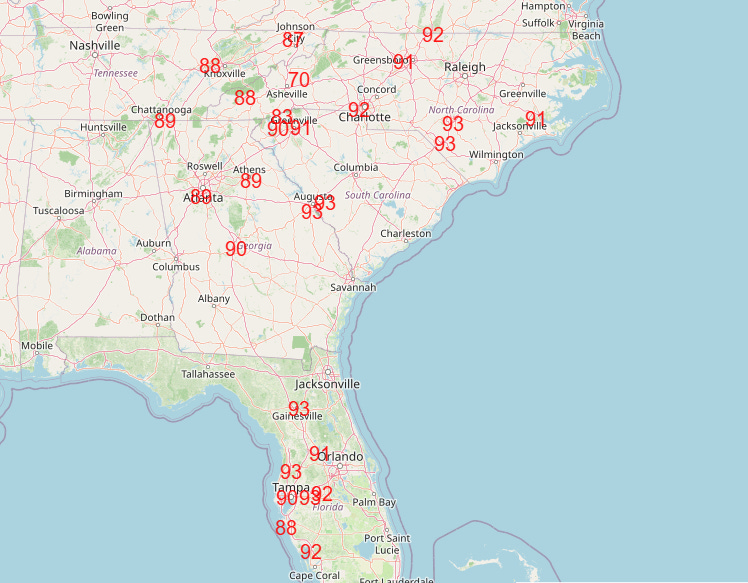
Task: Click the 83 reading above Greenville, South Carolina
Action: (281, 116)
